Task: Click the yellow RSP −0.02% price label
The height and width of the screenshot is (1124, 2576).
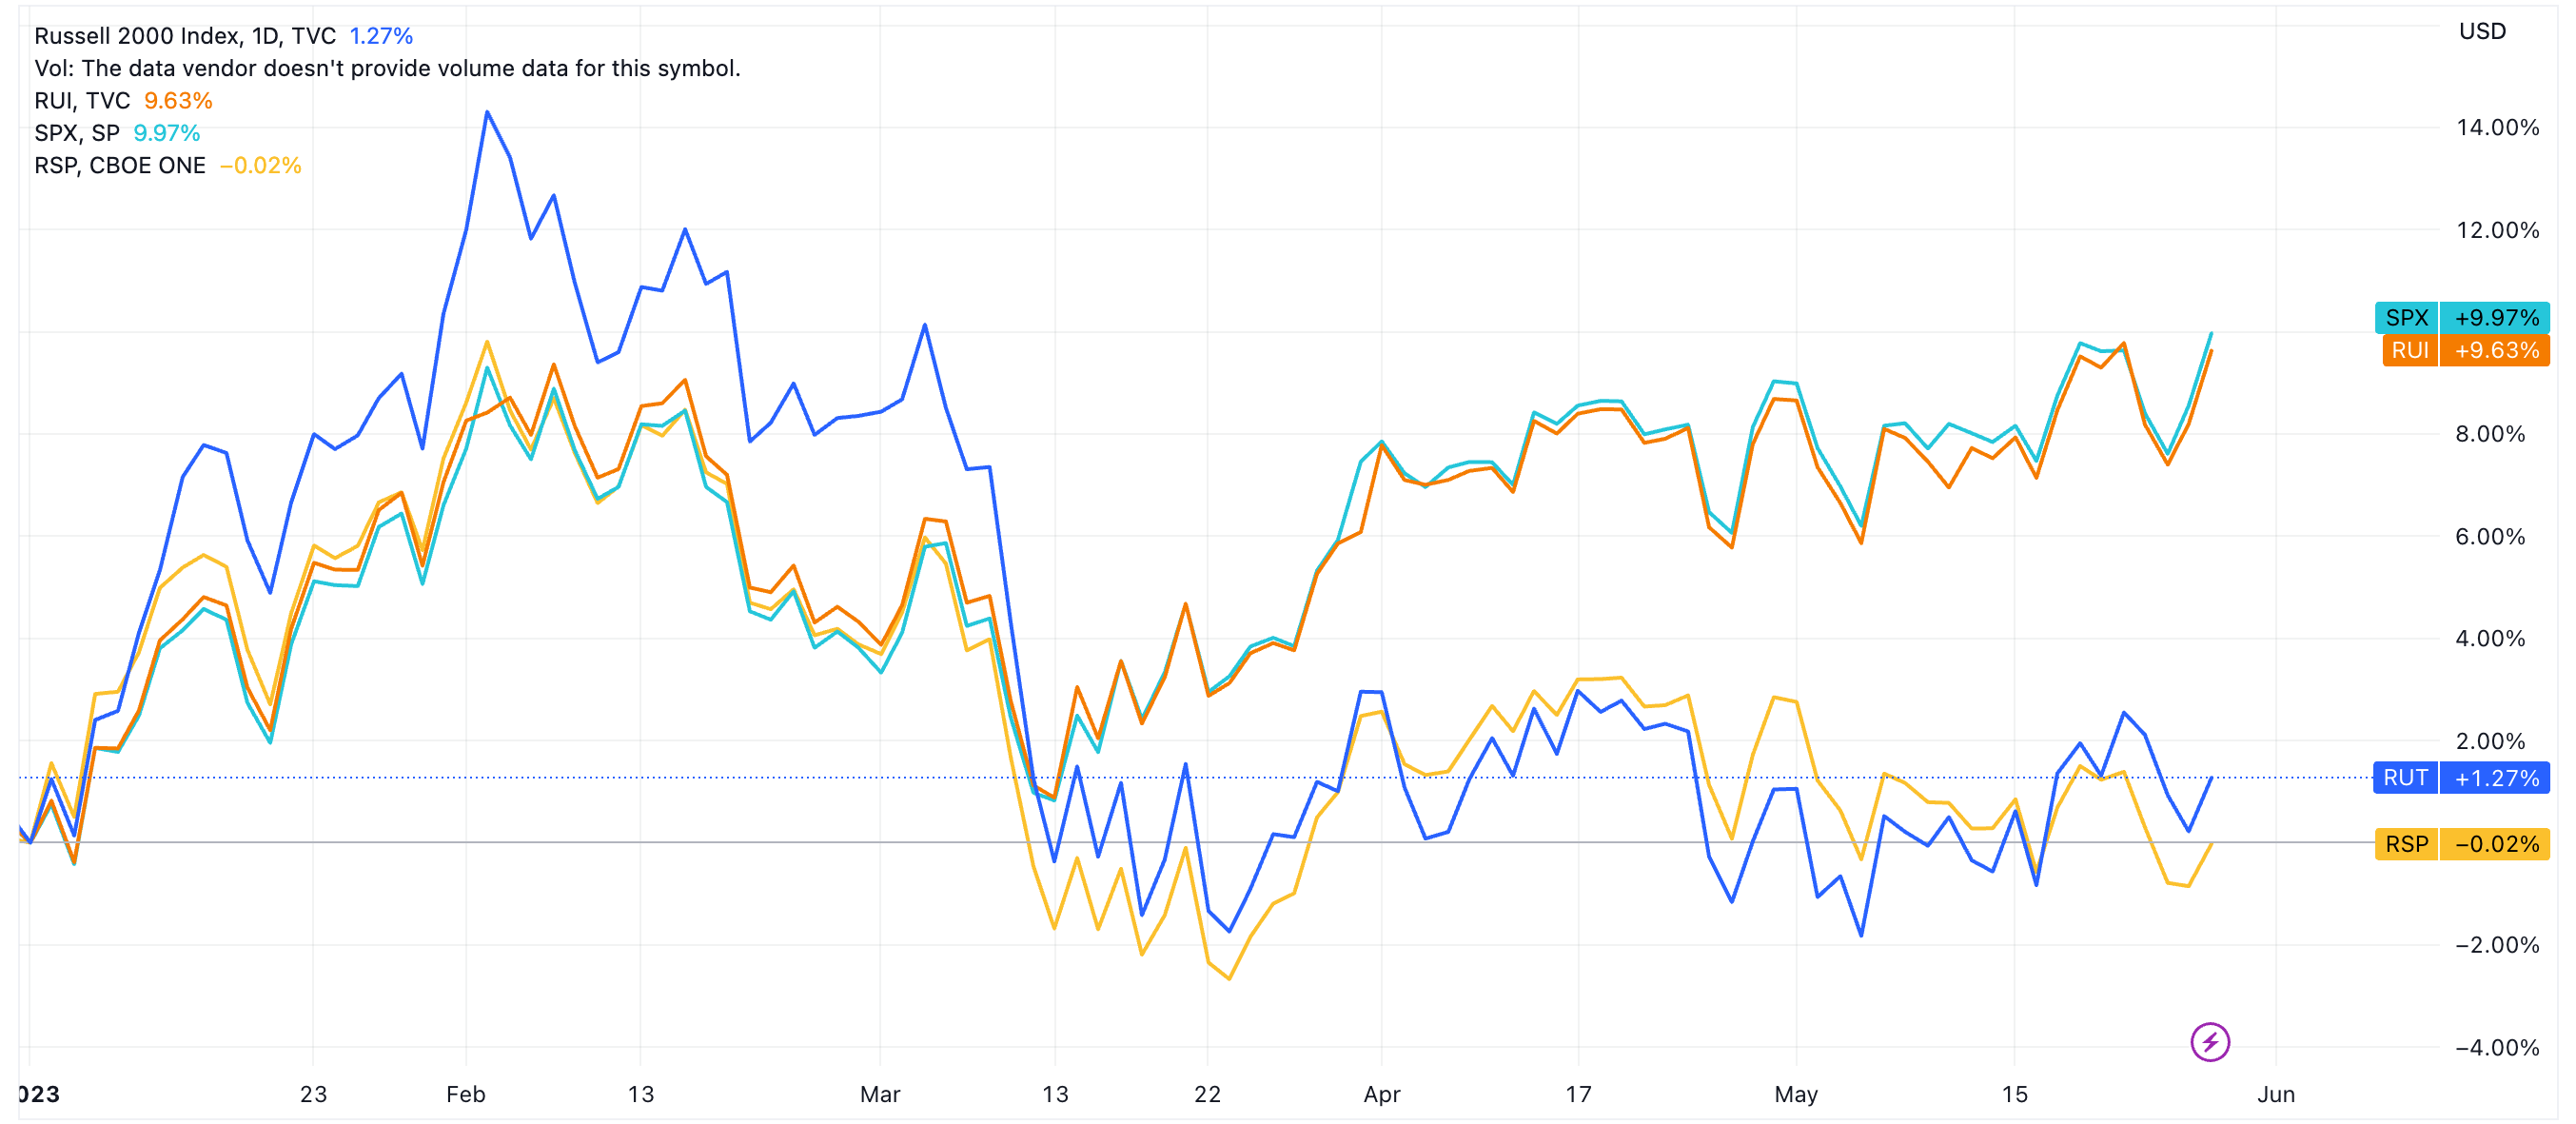Action: click(x=2461, y=844)
